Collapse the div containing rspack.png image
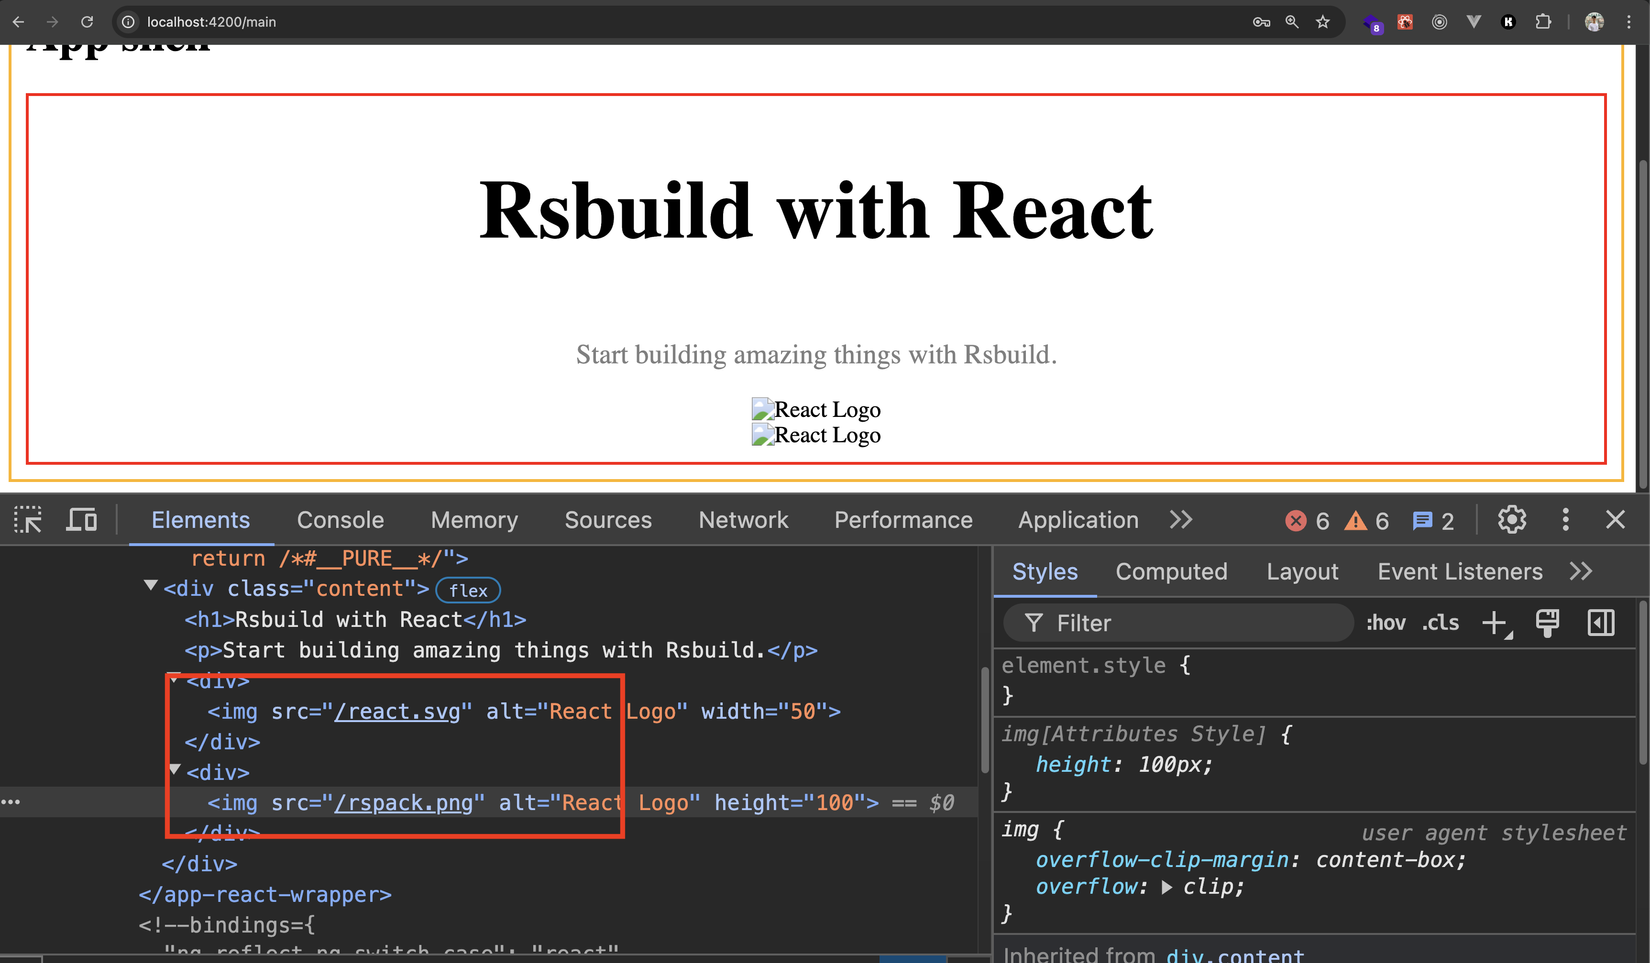The width and height of the screenshot is (1650, 963). click(175, 769)
